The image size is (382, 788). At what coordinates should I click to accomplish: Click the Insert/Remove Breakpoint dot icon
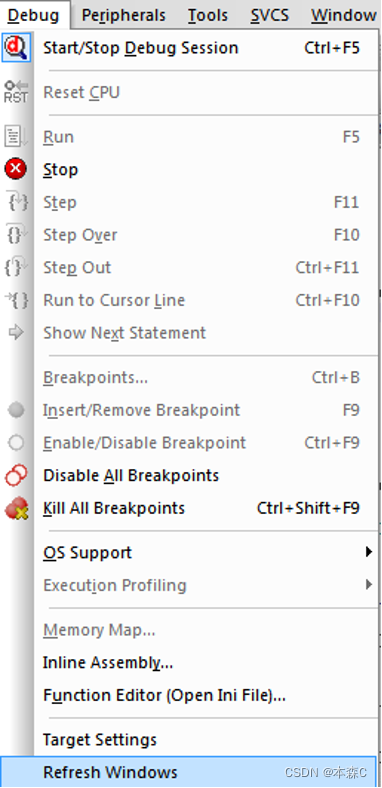pyautogui.click(x=16, y=410)
